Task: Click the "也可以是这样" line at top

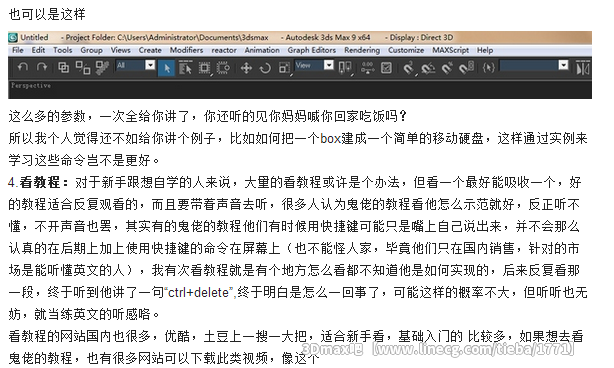Action: coord(47,14)
